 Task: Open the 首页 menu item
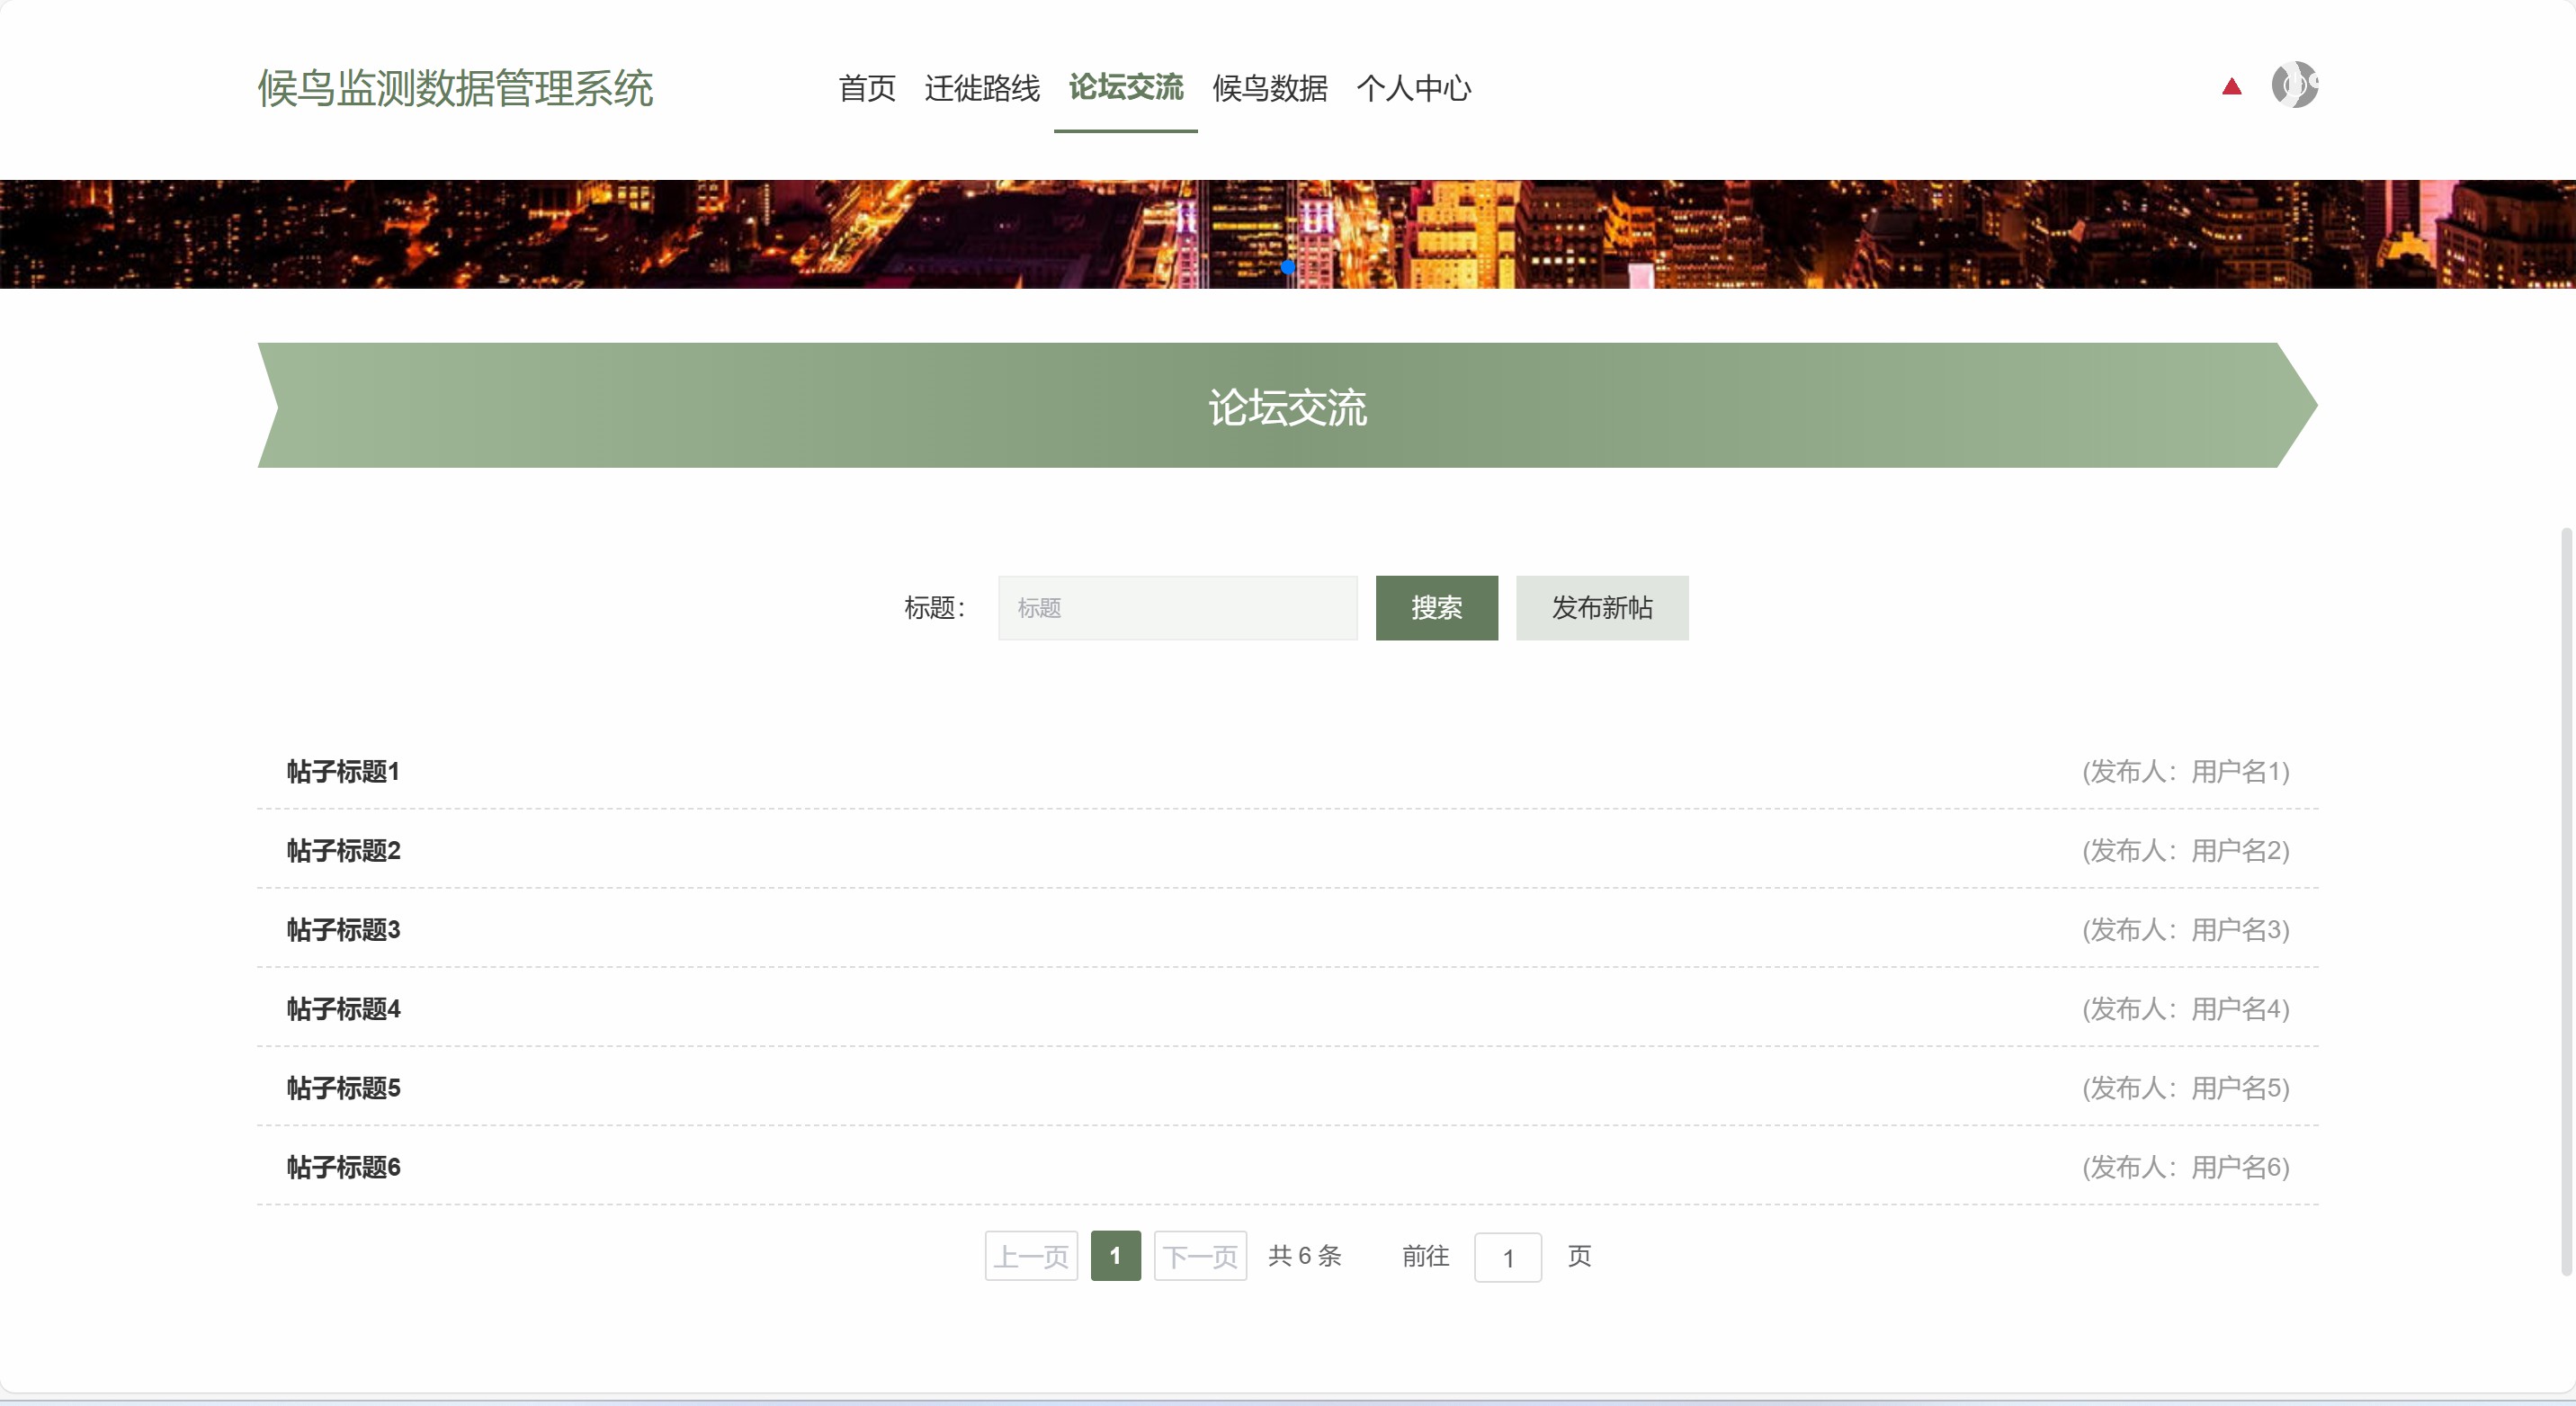tap(866, 88)
